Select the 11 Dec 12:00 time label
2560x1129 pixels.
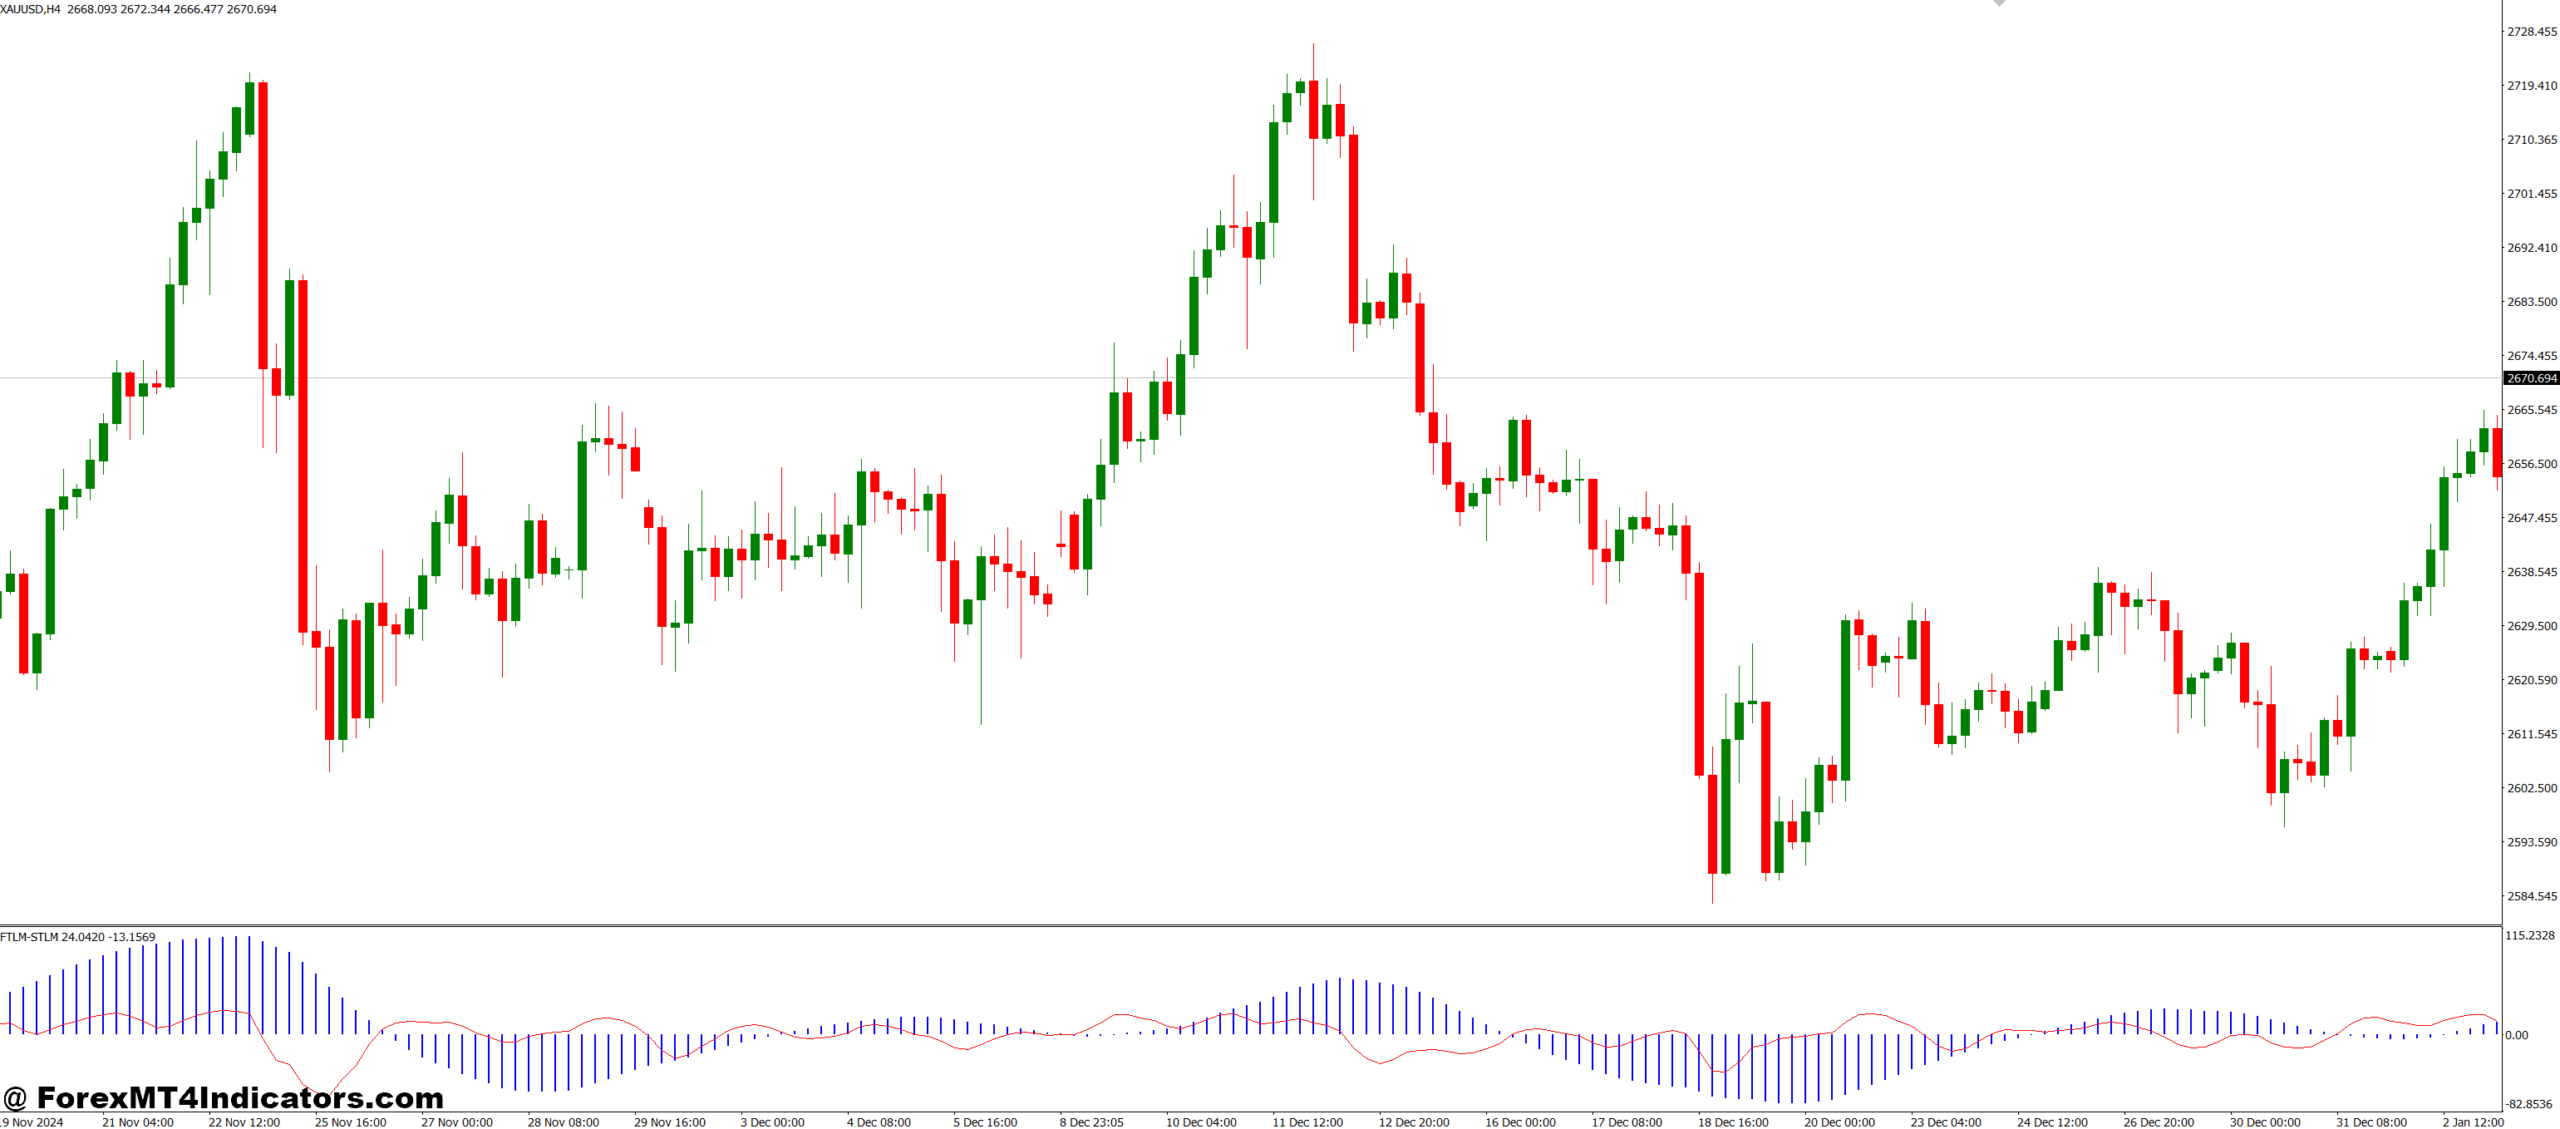1307,1122
